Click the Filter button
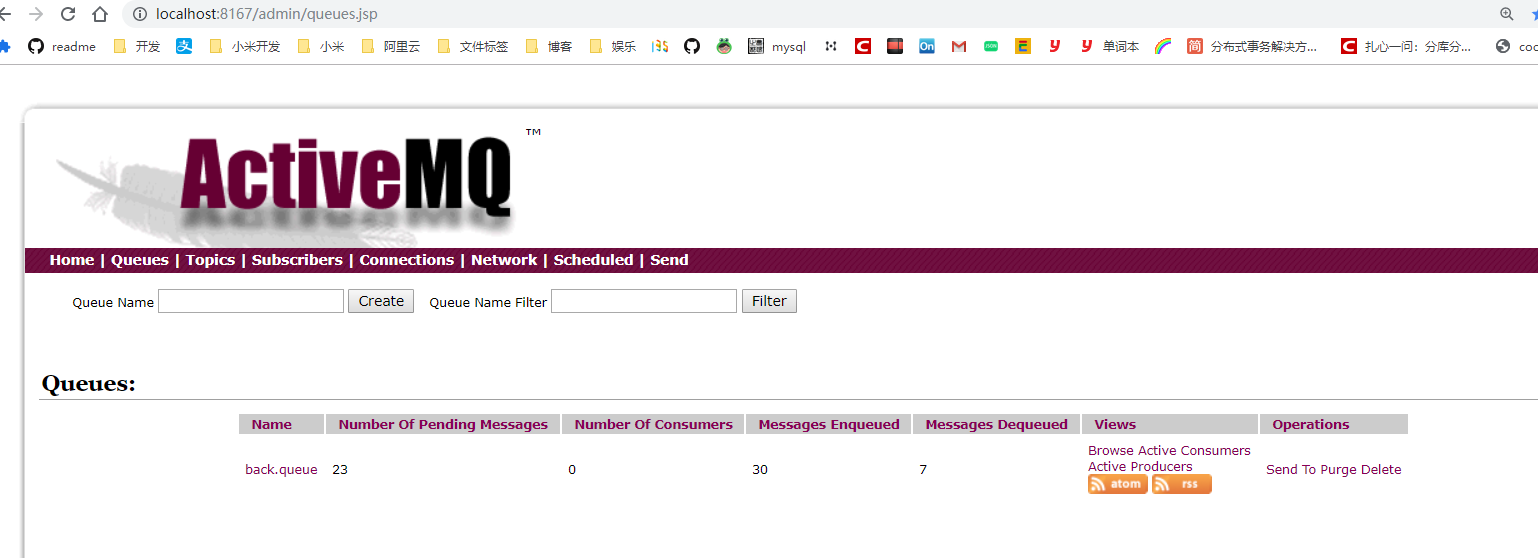1538x558 pixels. pos(769,301)
